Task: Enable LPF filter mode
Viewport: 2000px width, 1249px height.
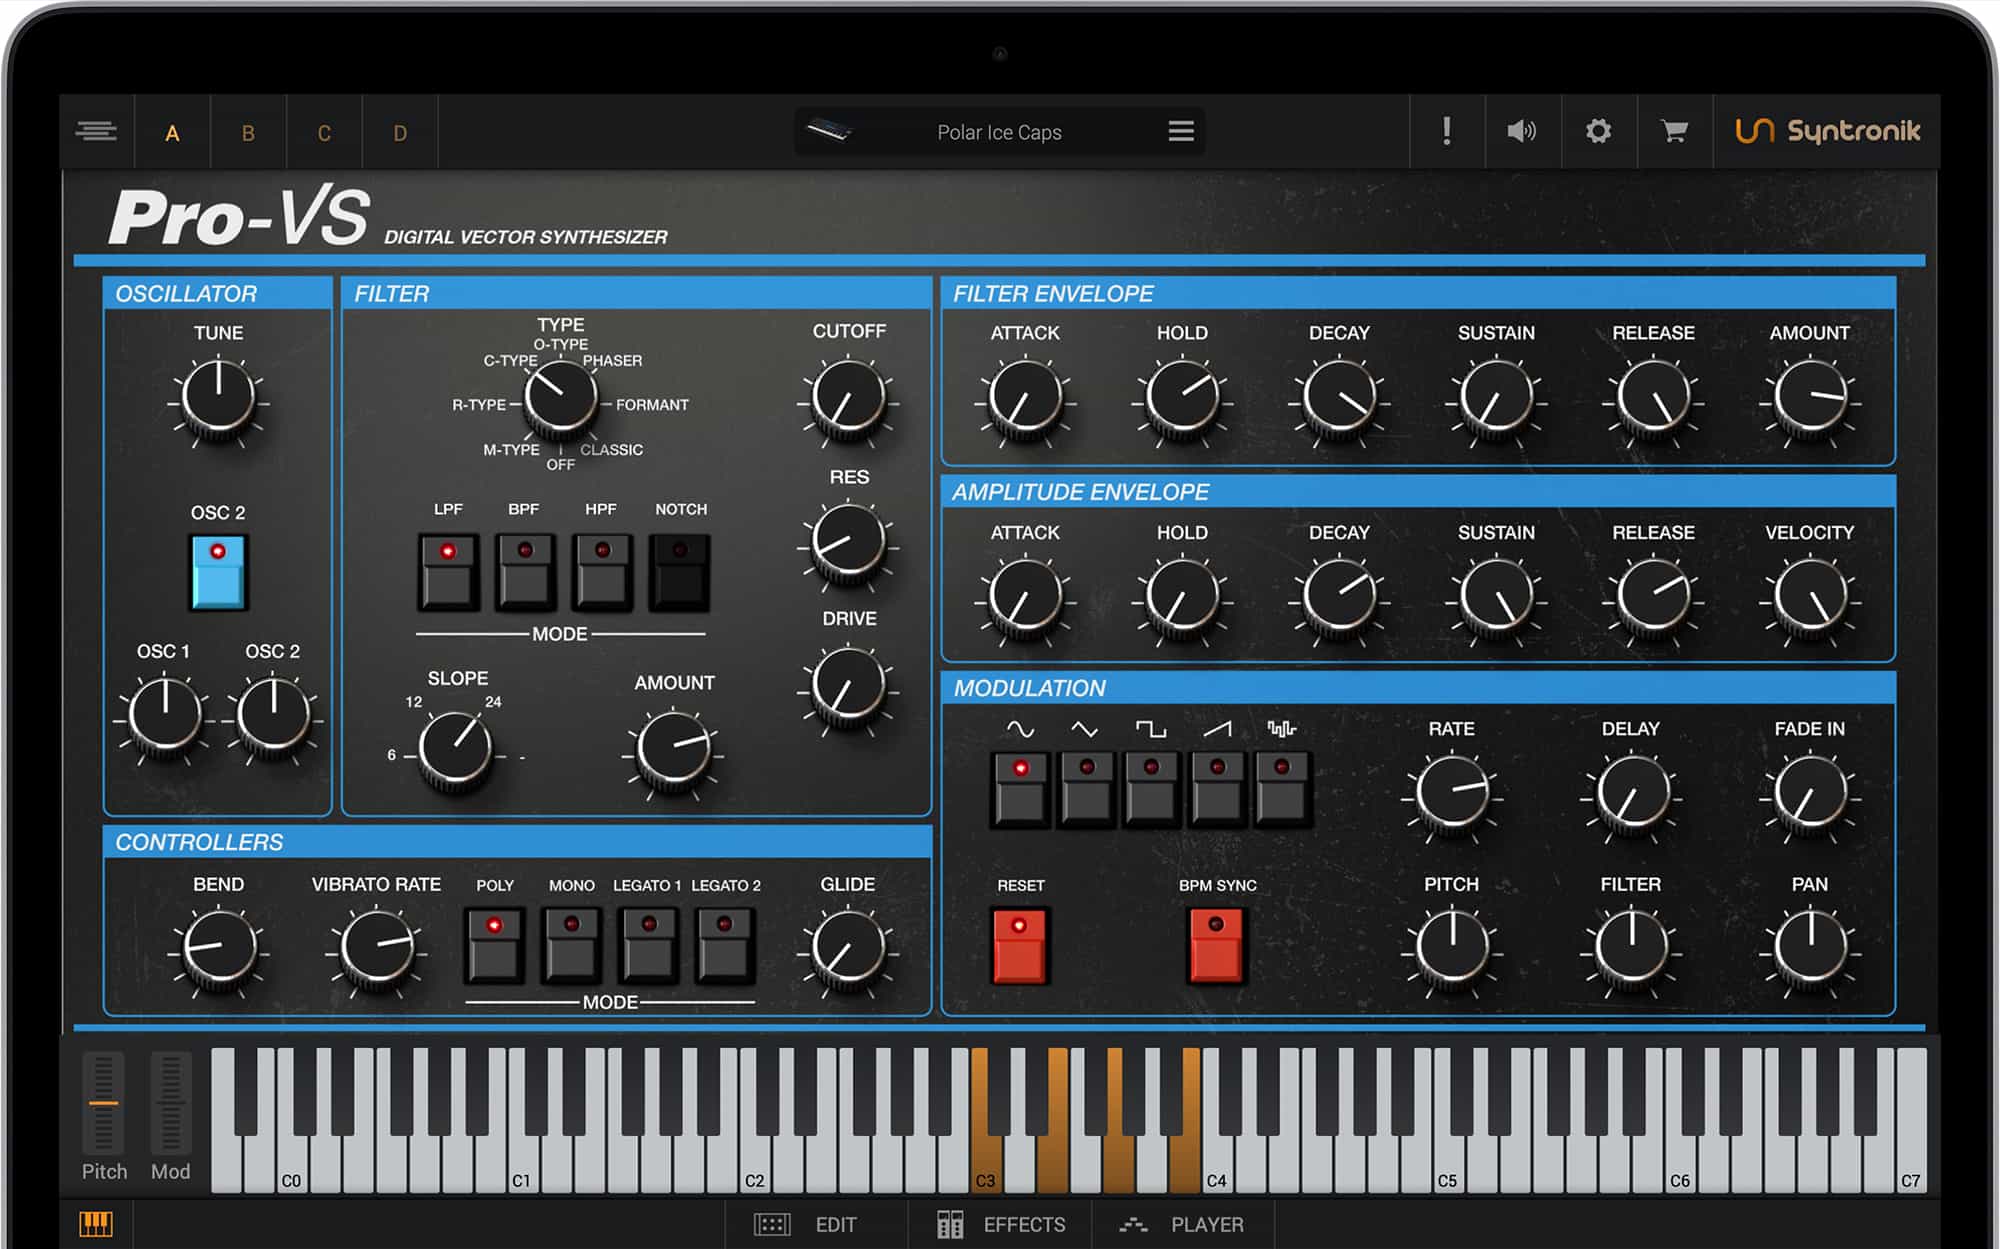Action: (448, 572)
